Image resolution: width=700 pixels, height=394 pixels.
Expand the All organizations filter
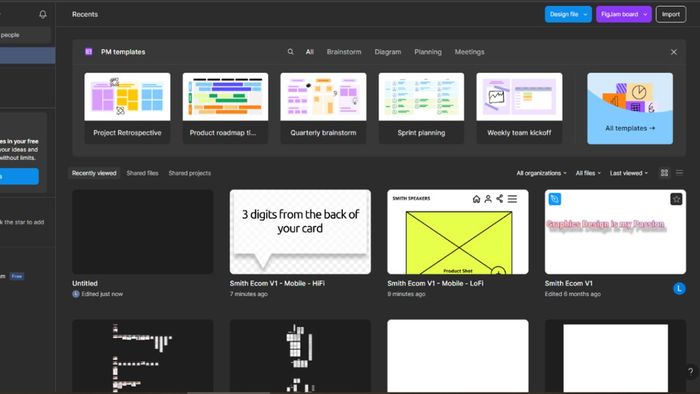(x=542, y=173)
